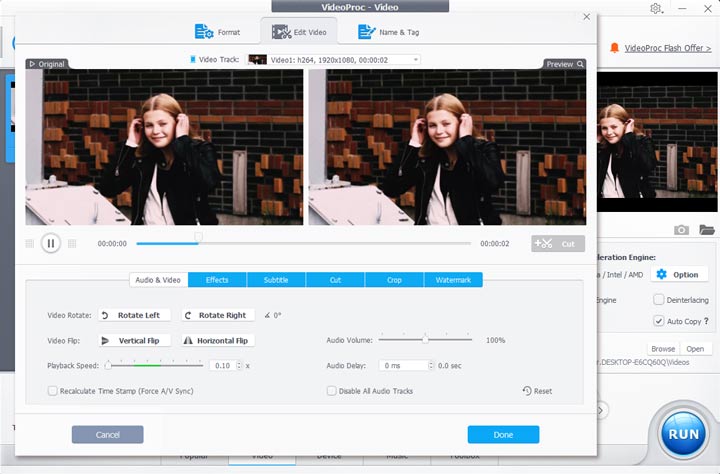Click Reset to restore defaults
Viewport: 720px width, 474px height.
click(x=537, y=391)
